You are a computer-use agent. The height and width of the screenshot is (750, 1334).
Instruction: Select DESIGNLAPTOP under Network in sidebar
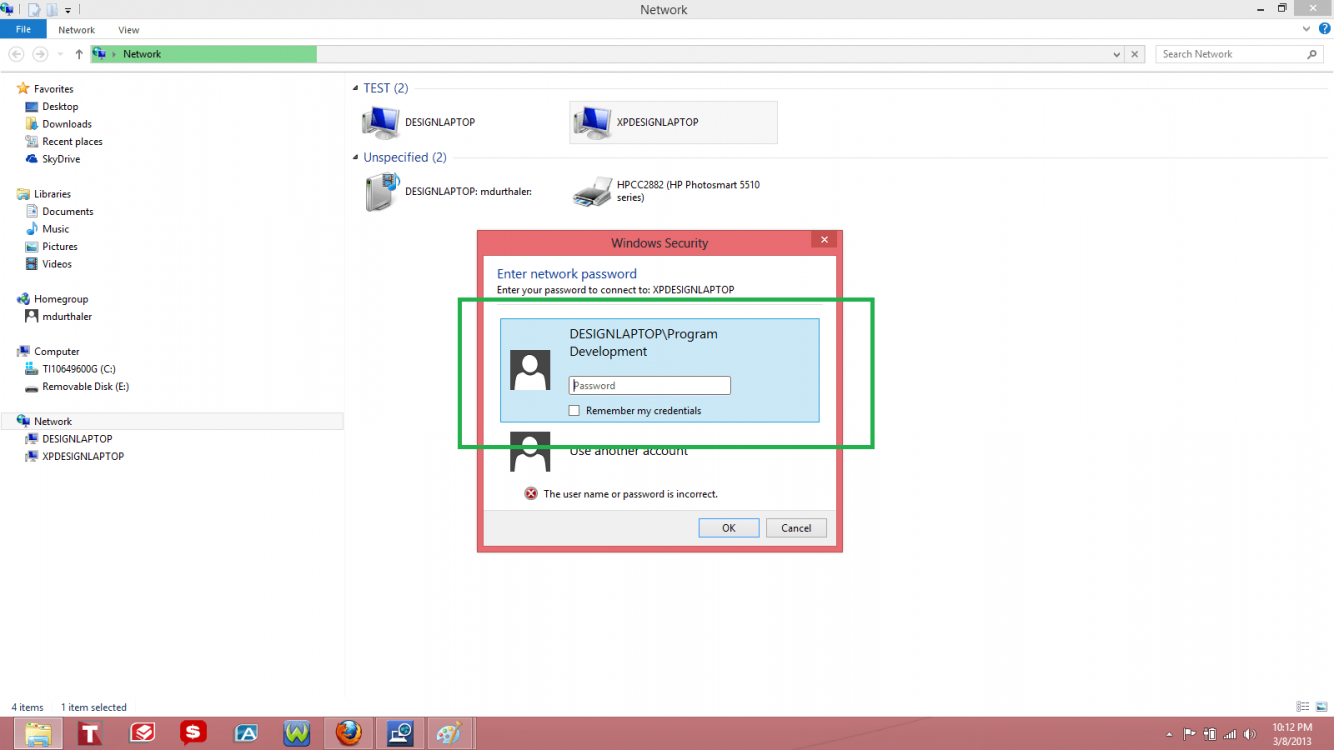[69, 439]
